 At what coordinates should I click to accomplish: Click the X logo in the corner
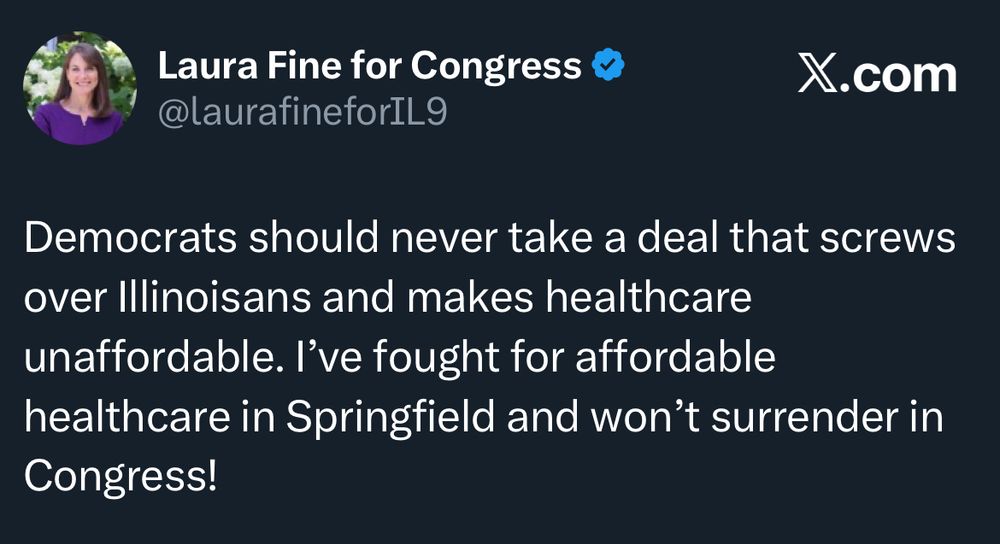tap(817, 76)
